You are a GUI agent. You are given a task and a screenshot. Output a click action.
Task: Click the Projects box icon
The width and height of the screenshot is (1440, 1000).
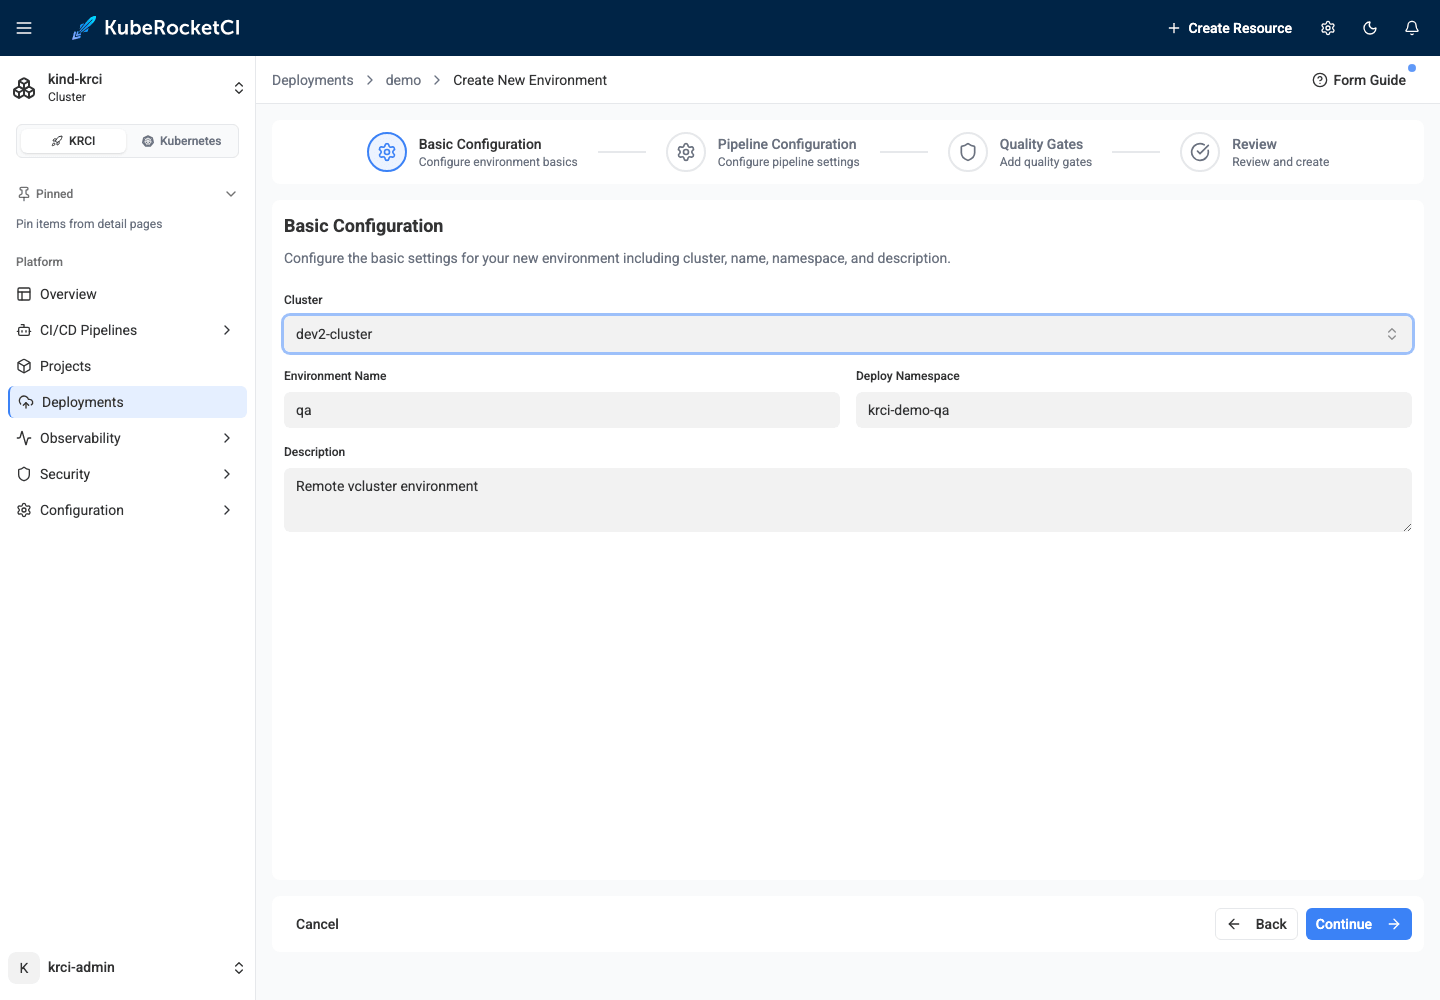[24, 366]
